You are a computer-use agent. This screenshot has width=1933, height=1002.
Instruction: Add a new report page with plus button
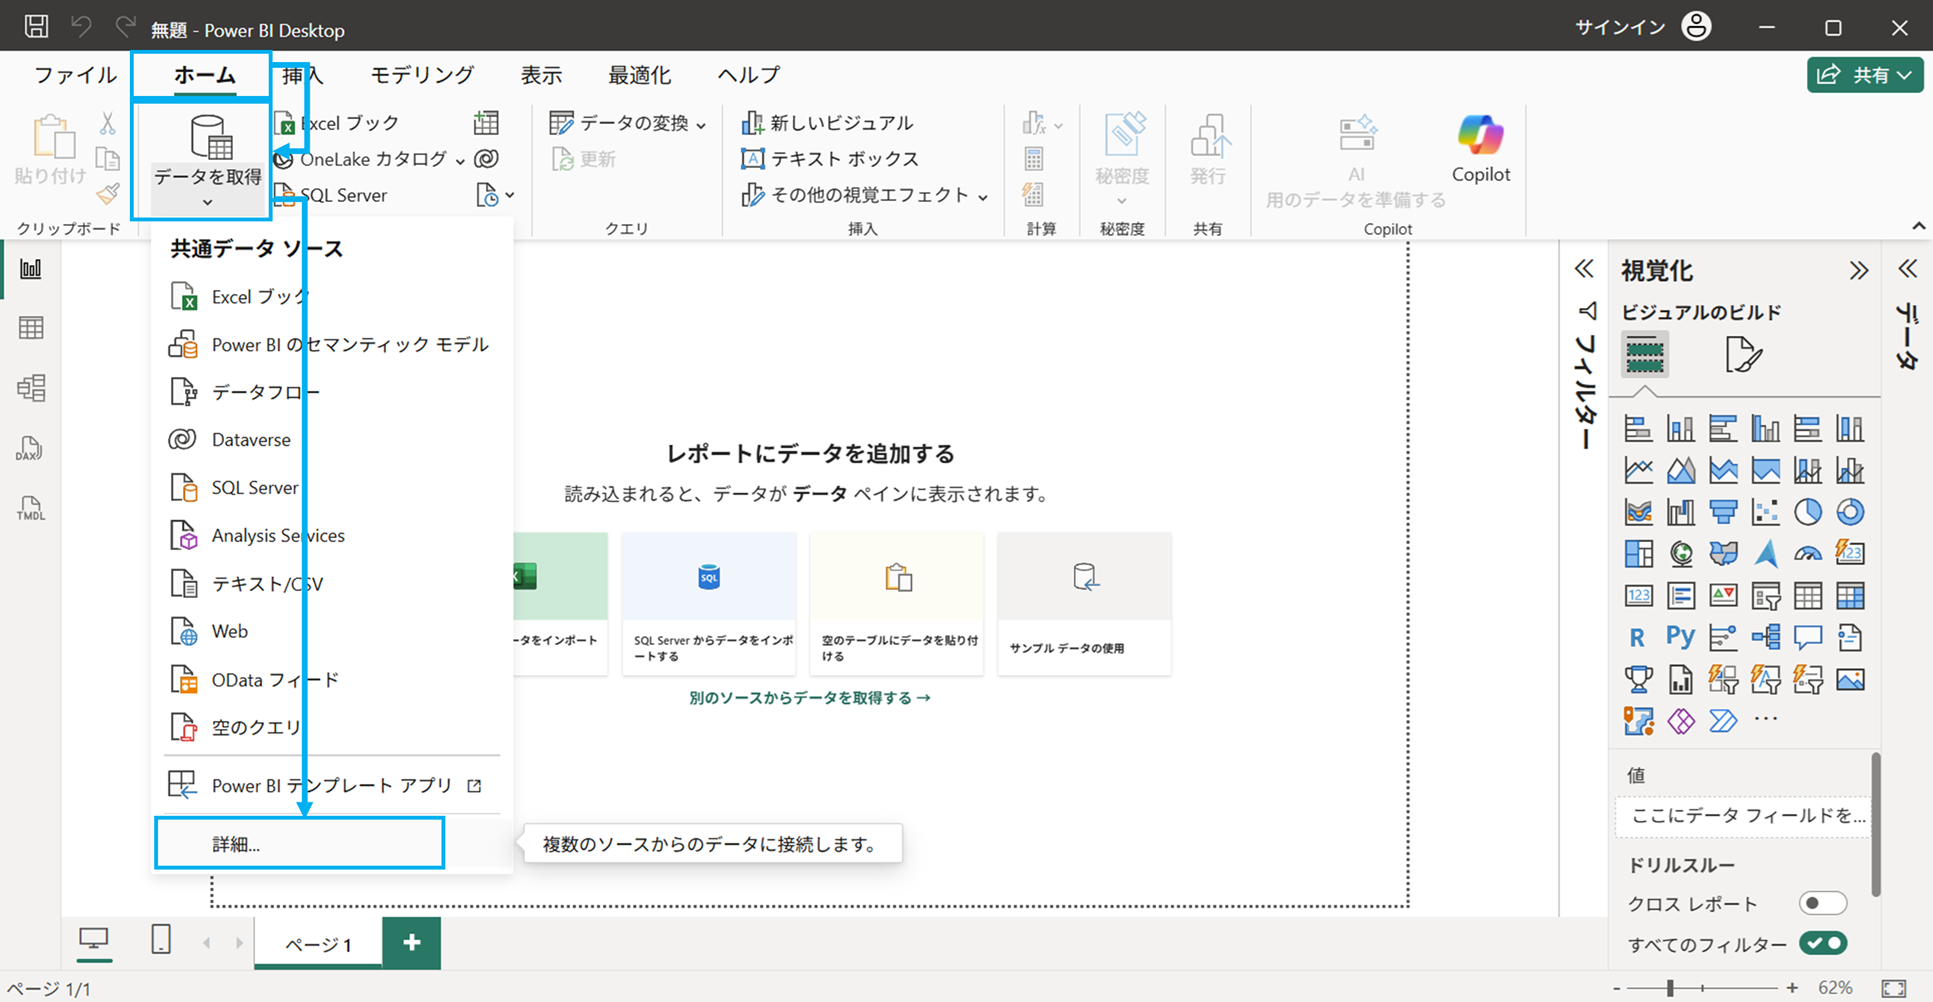[x=411, y=941]
